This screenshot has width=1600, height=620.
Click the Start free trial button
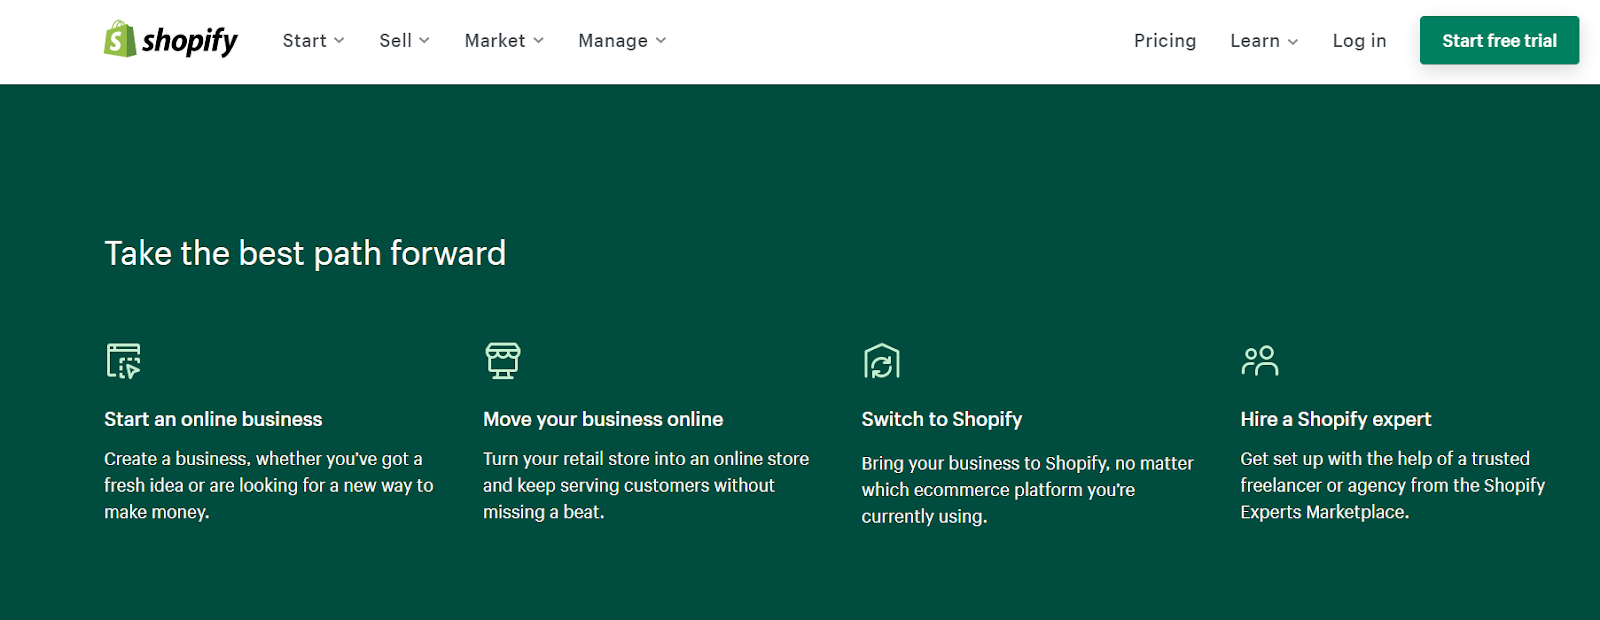(1499, 41)
